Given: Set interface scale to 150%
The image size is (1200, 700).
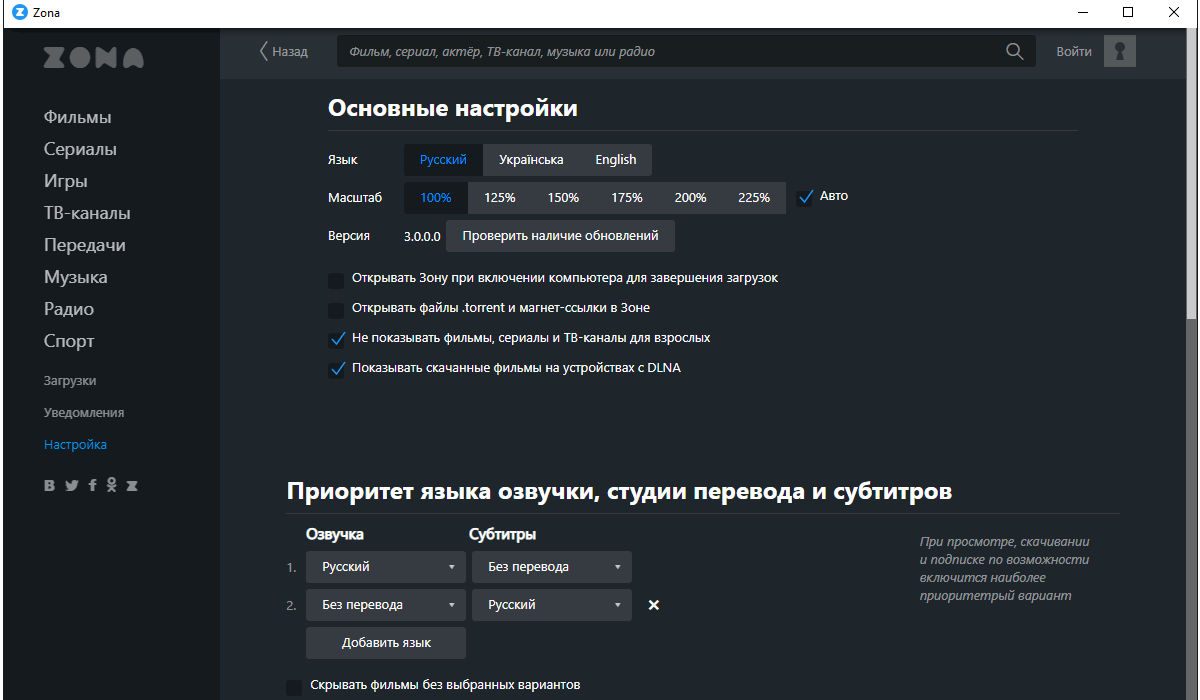Looking at the screenshot, I should [x=563, y=198].
